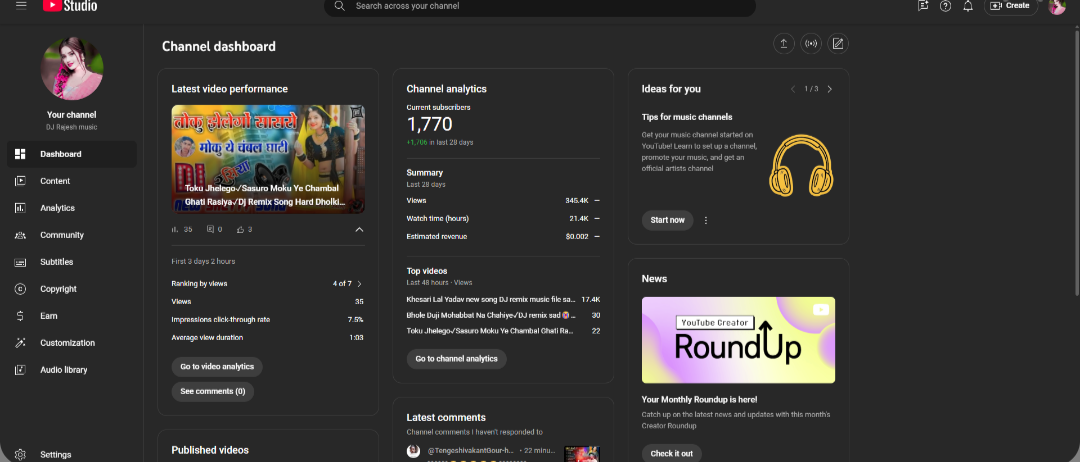
Task: Click the create post icon
Action: click(838, 44)
